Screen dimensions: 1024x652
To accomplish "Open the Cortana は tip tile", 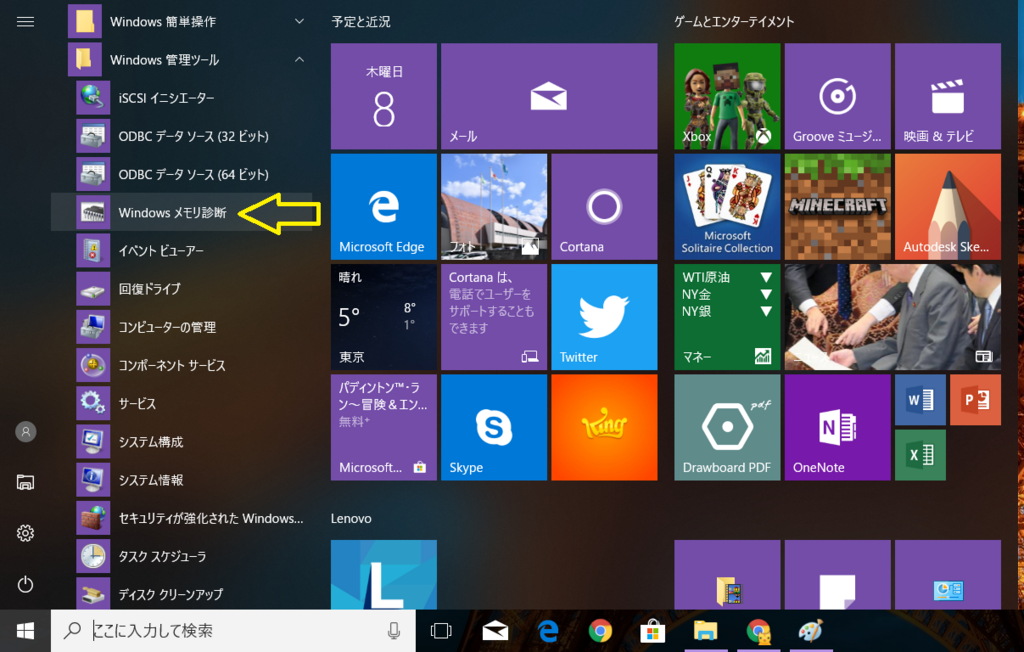I will pos(494,317).
